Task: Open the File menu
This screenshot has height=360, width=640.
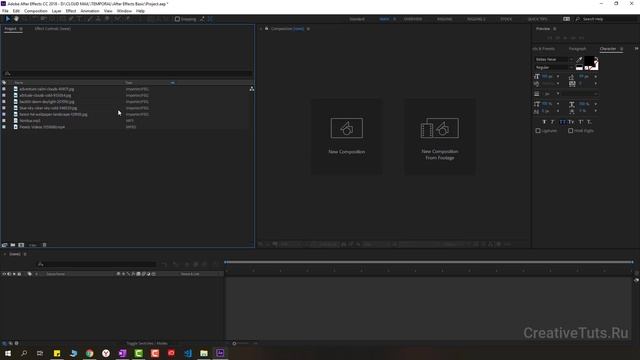Action: tap(5, 11)
